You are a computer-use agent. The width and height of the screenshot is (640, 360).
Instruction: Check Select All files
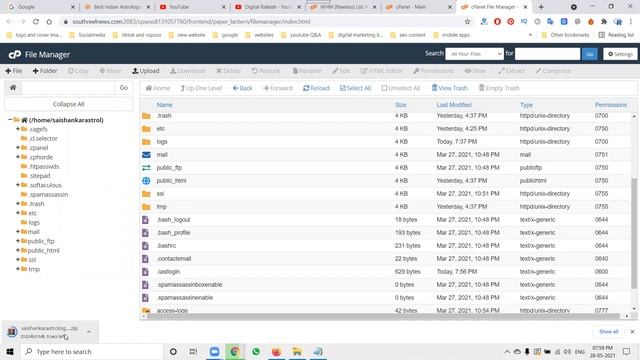pyautogui.click(x=355, y=88)
